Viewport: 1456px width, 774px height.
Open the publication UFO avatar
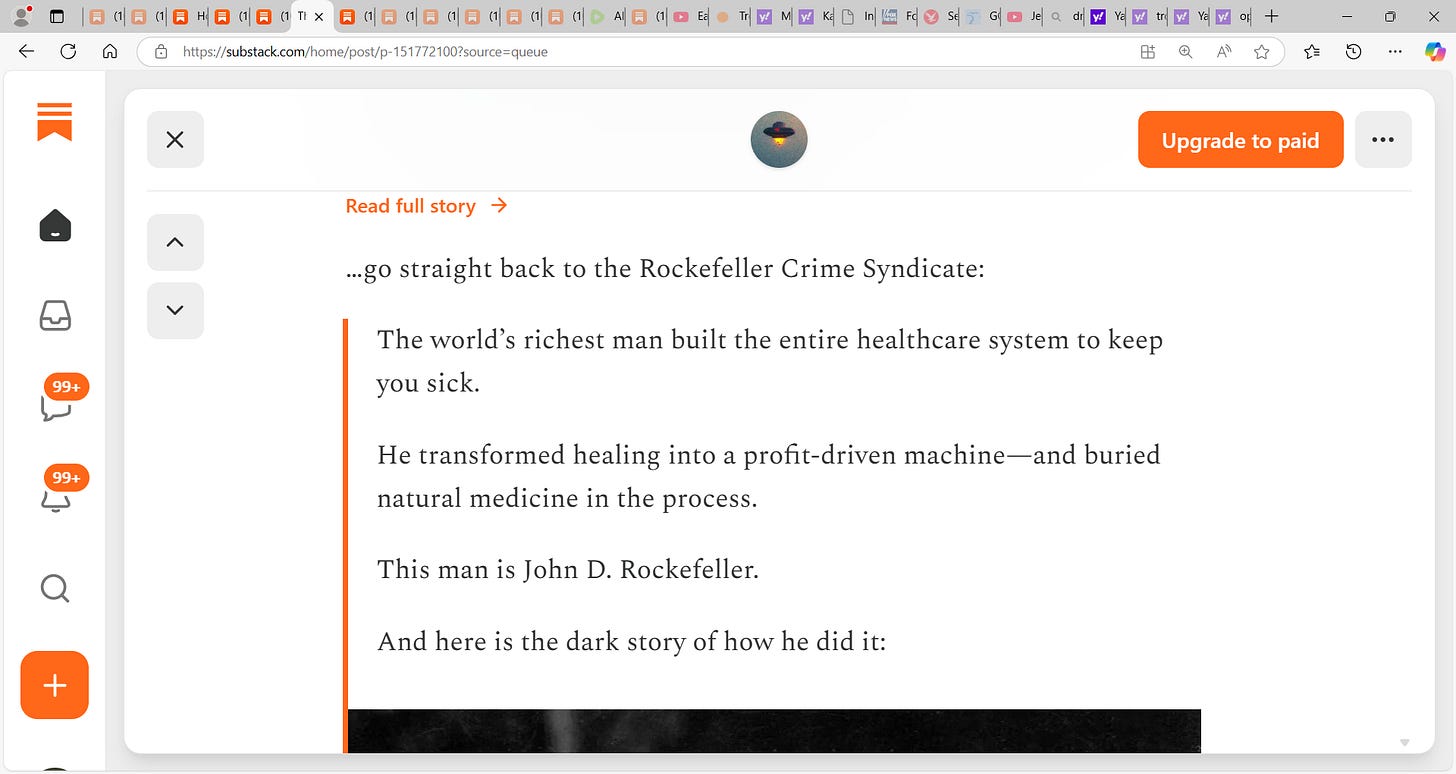point(779,139)
